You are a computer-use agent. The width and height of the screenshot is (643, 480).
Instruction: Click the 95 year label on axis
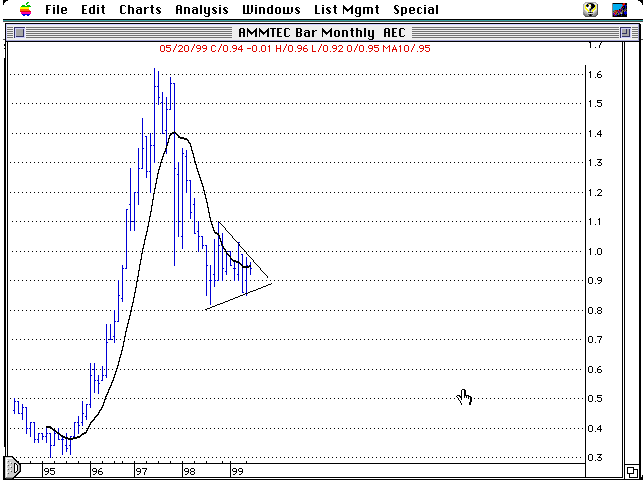click(50, 471)
